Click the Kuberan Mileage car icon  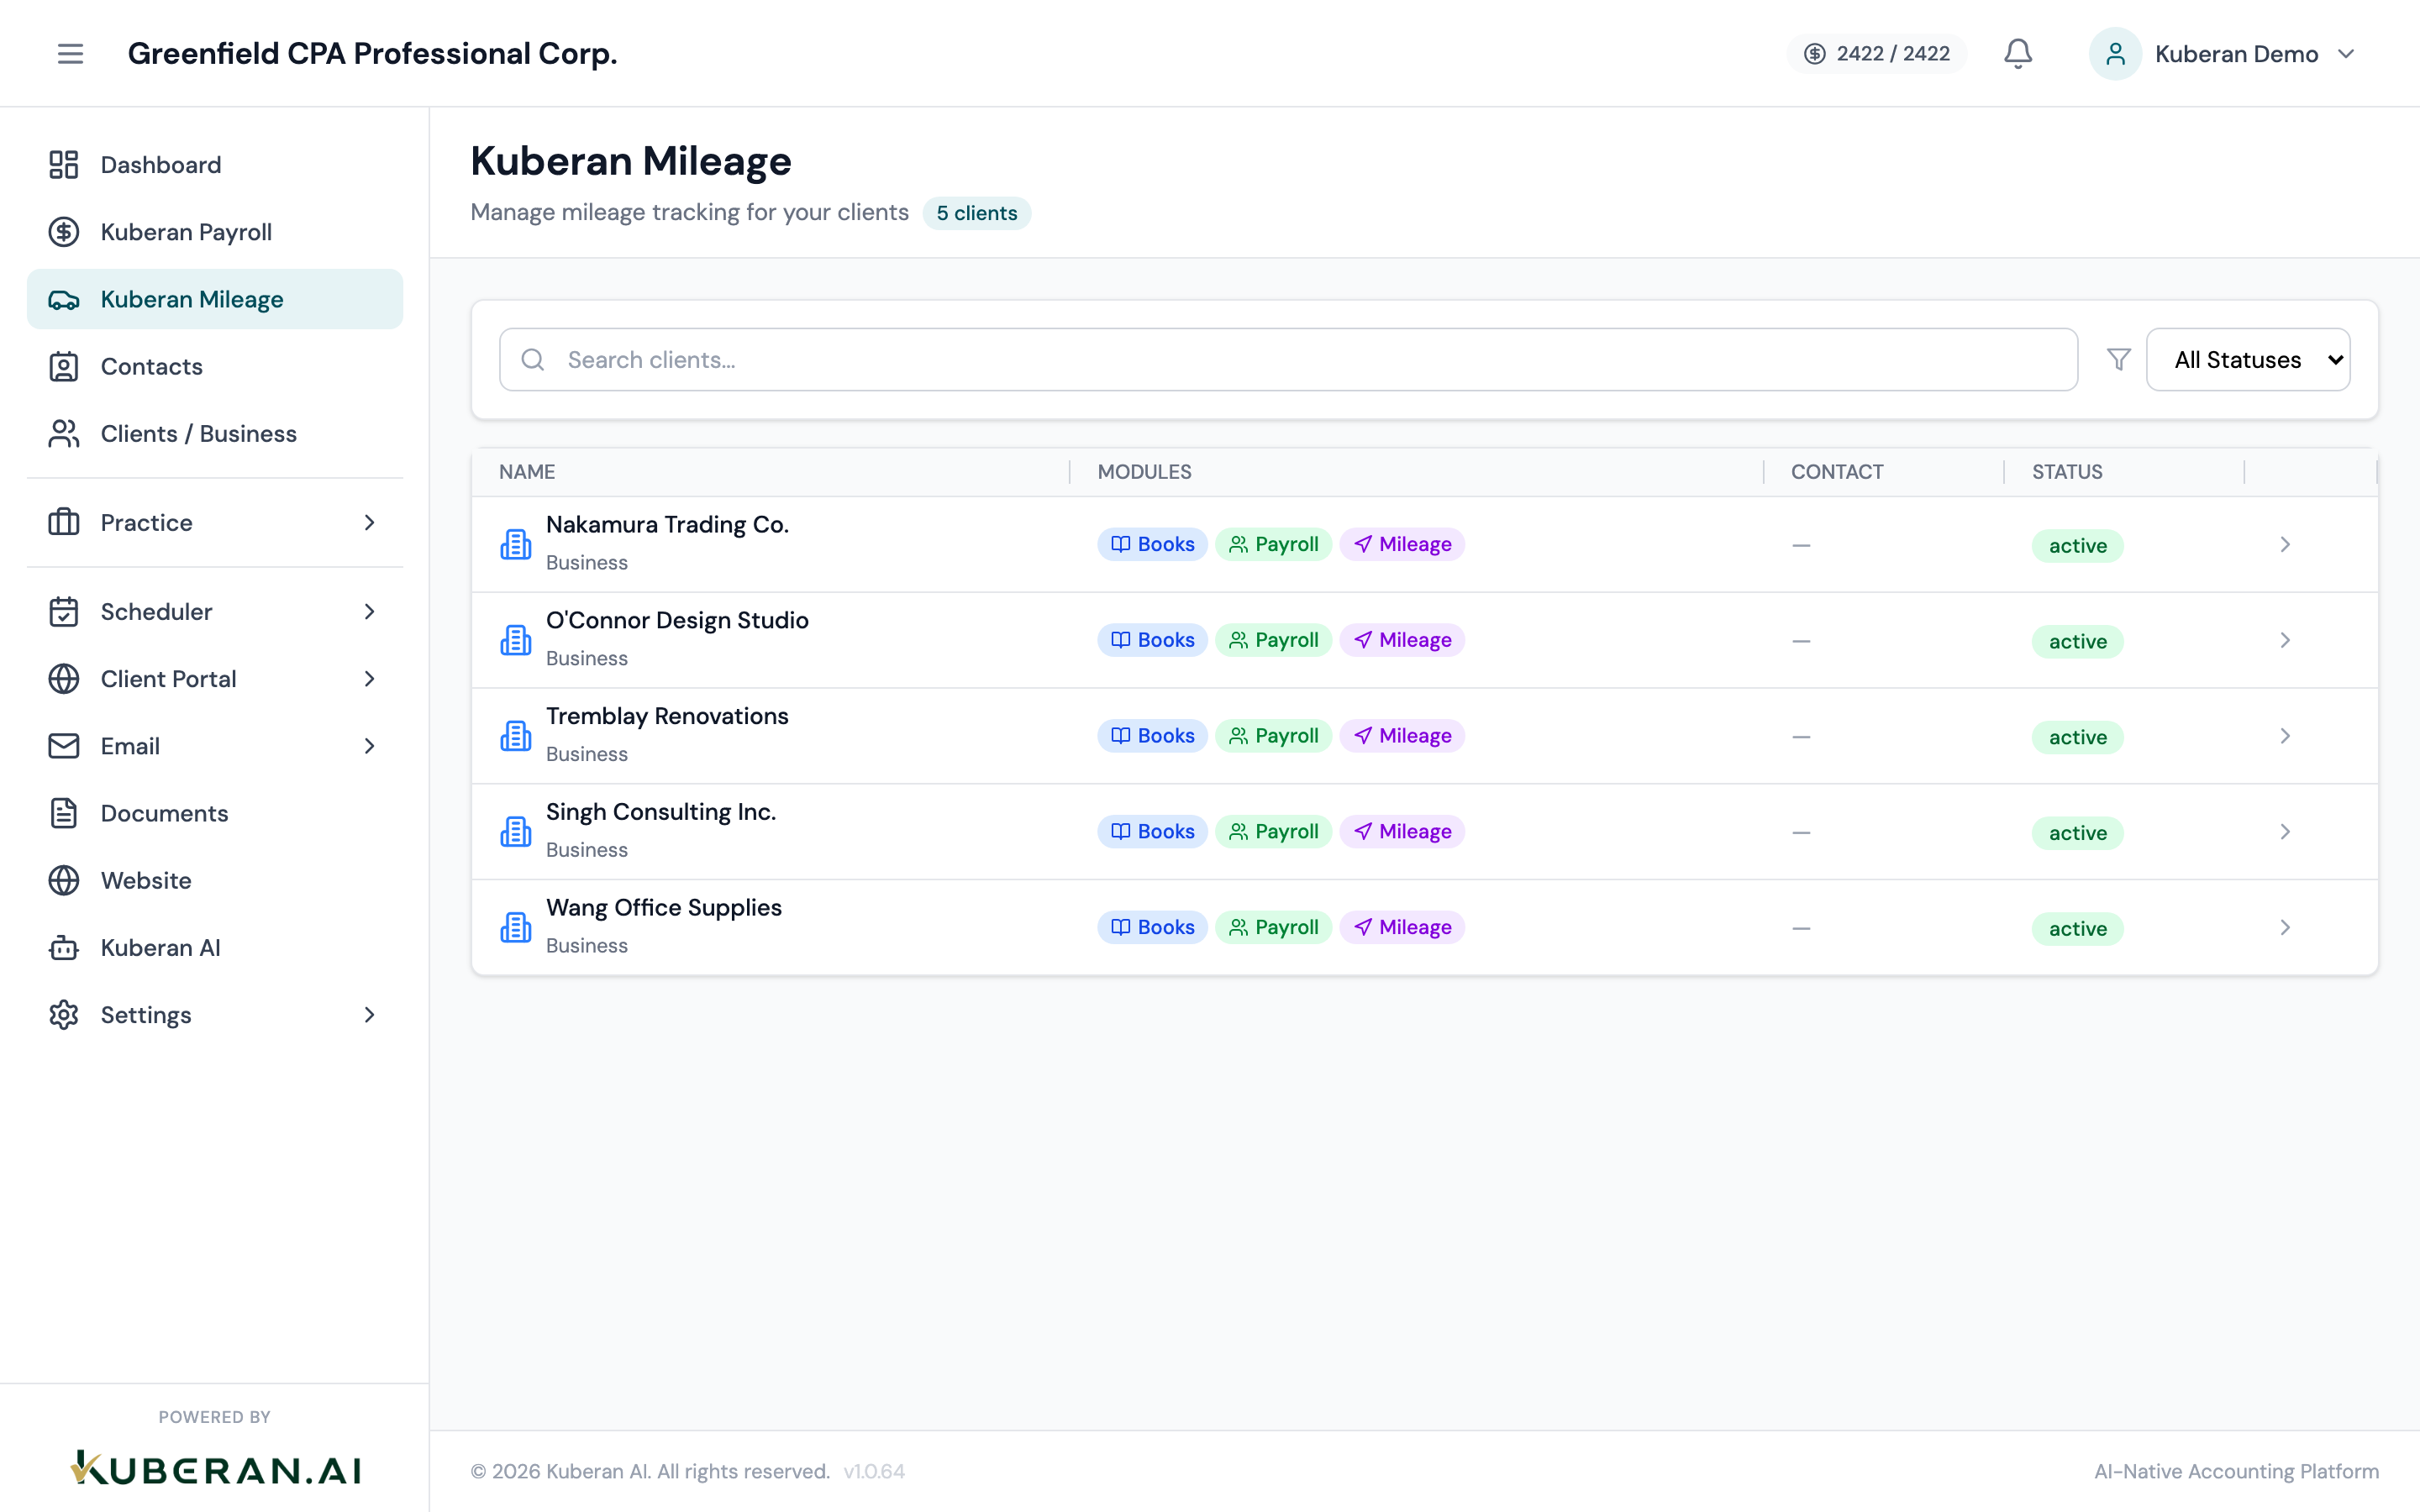64,299
